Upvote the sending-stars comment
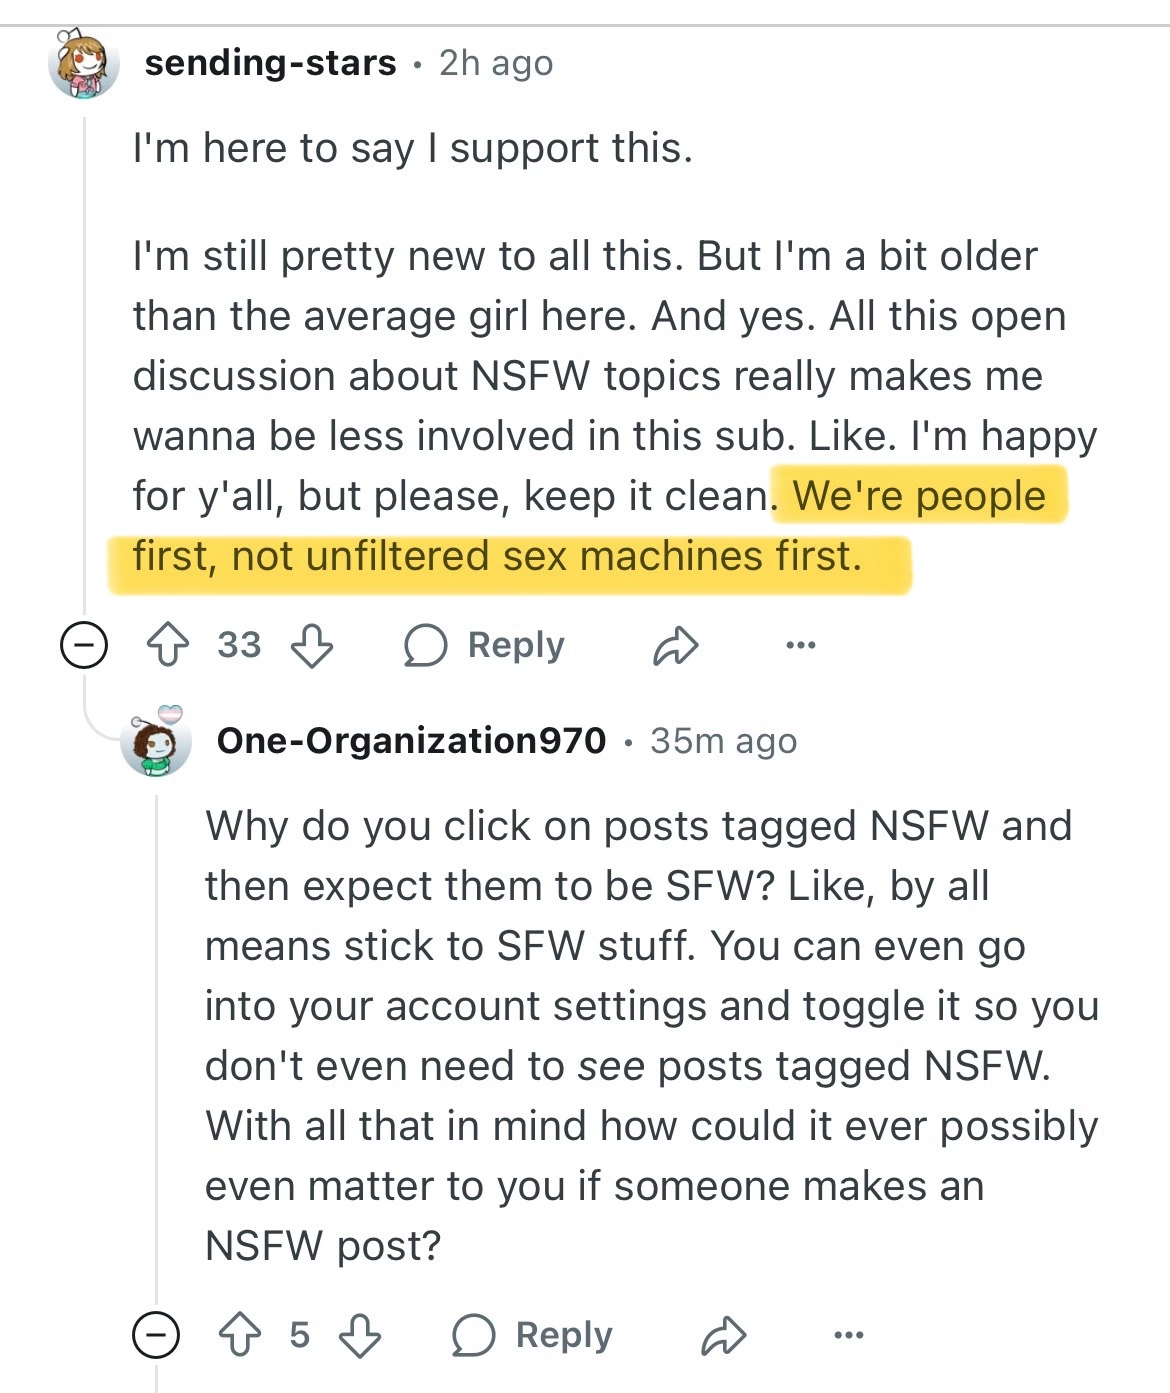This screenshot has width=1170, height=1393. (x=168, y=645)
